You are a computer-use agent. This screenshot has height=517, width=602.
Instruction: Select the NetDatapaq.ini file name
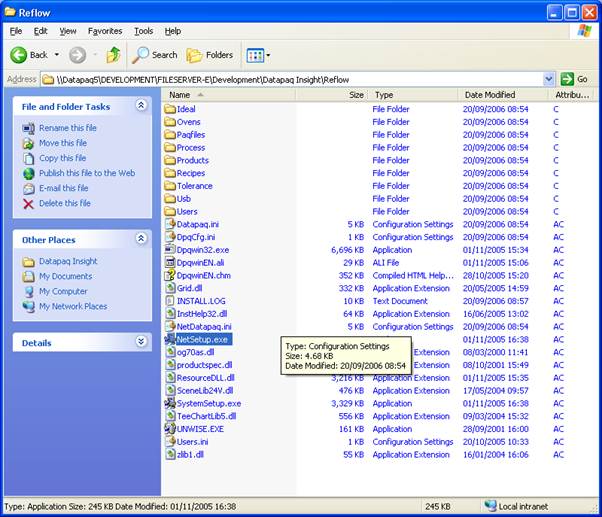(x=204, y=327)
